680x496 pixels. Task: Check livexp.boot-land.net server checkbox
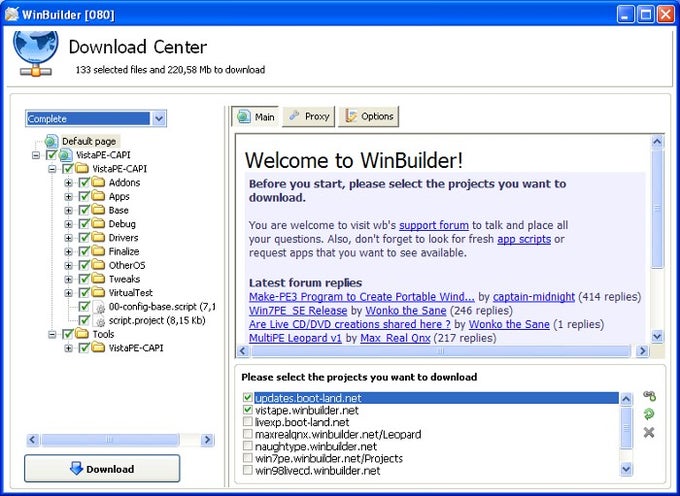(x=248, y=421)
